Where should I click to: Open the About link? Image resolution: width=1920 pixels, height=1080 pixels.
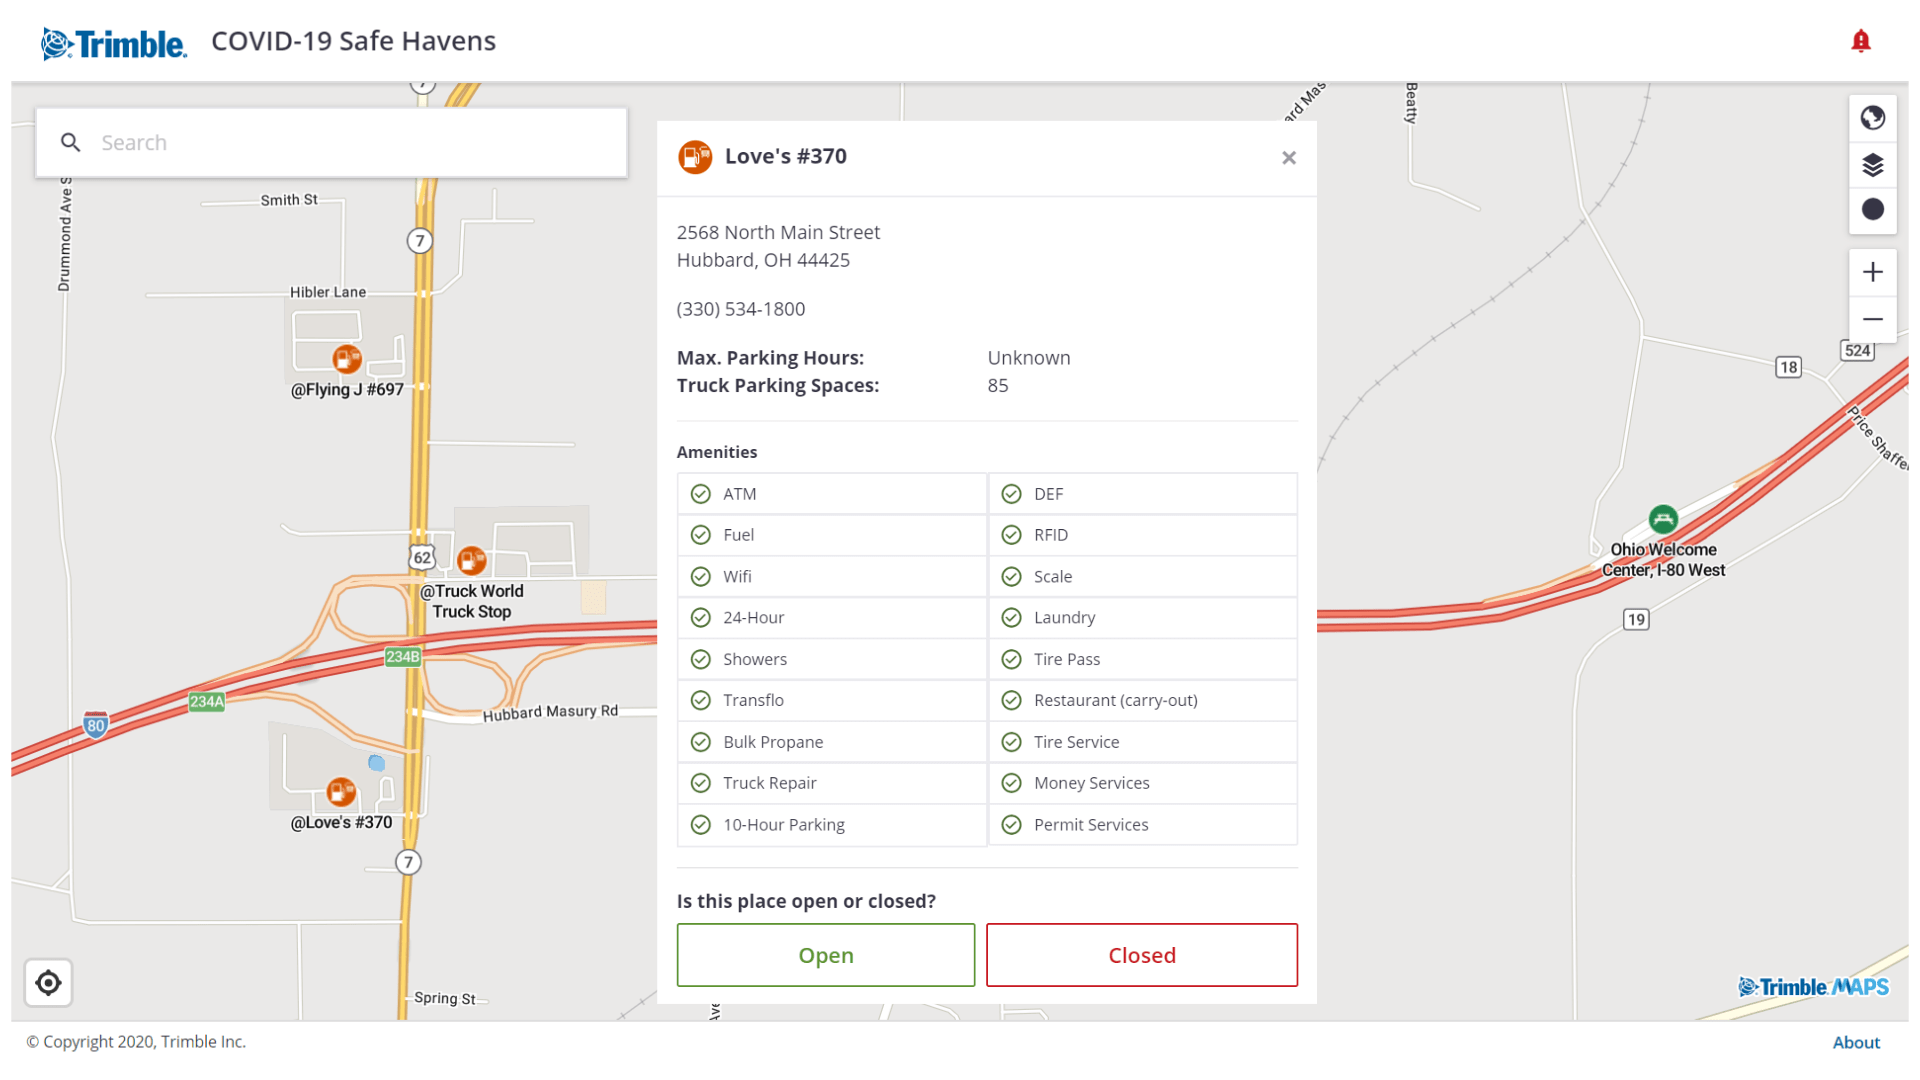pos(1856,1042)
